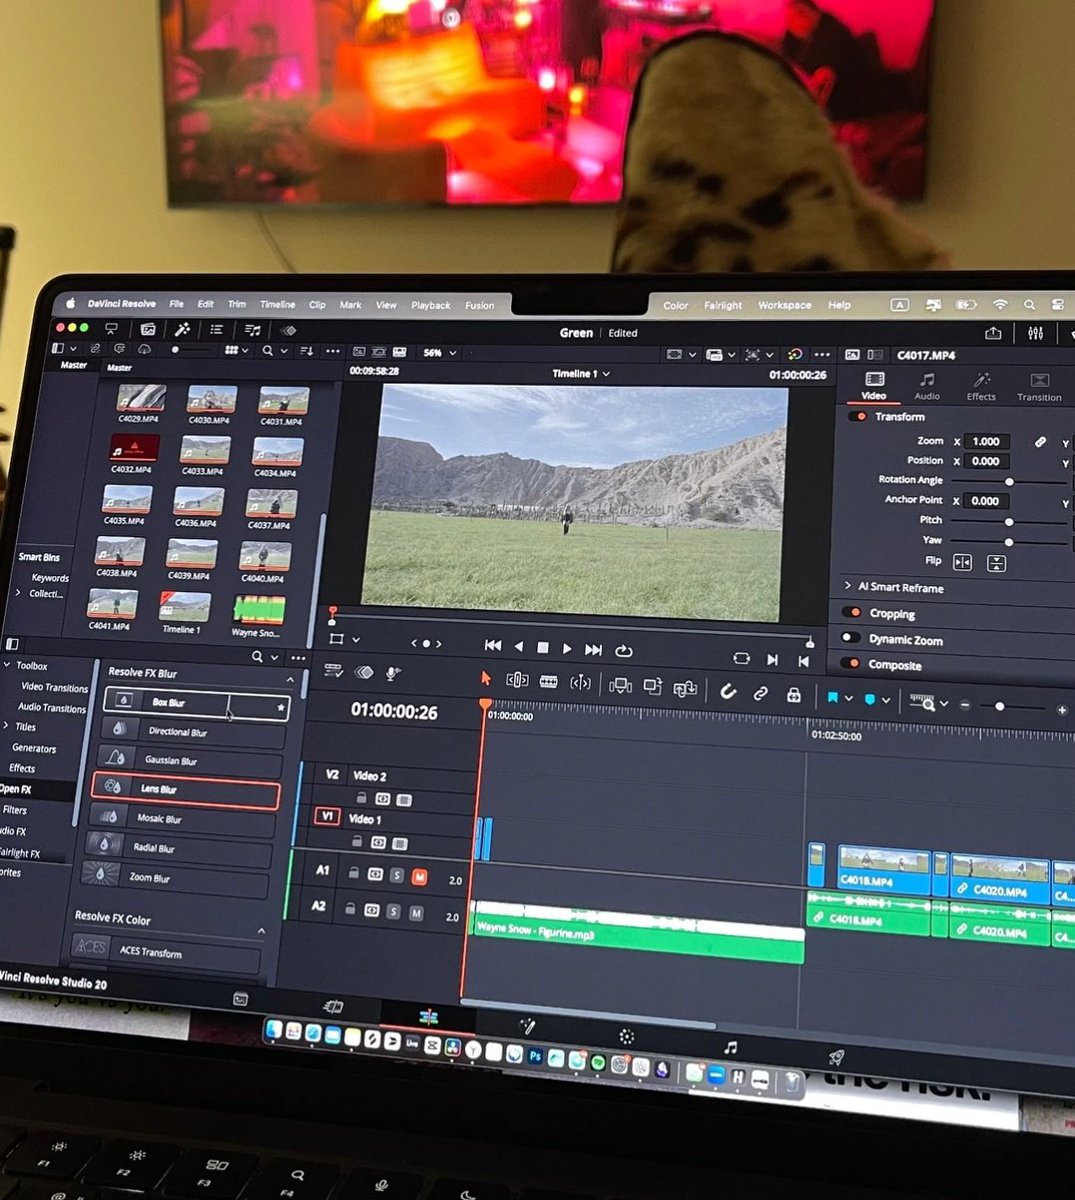Click the Insert Clip icon
The width and height of the screenshot is (1075, 1200).
[x=620, y=685]
